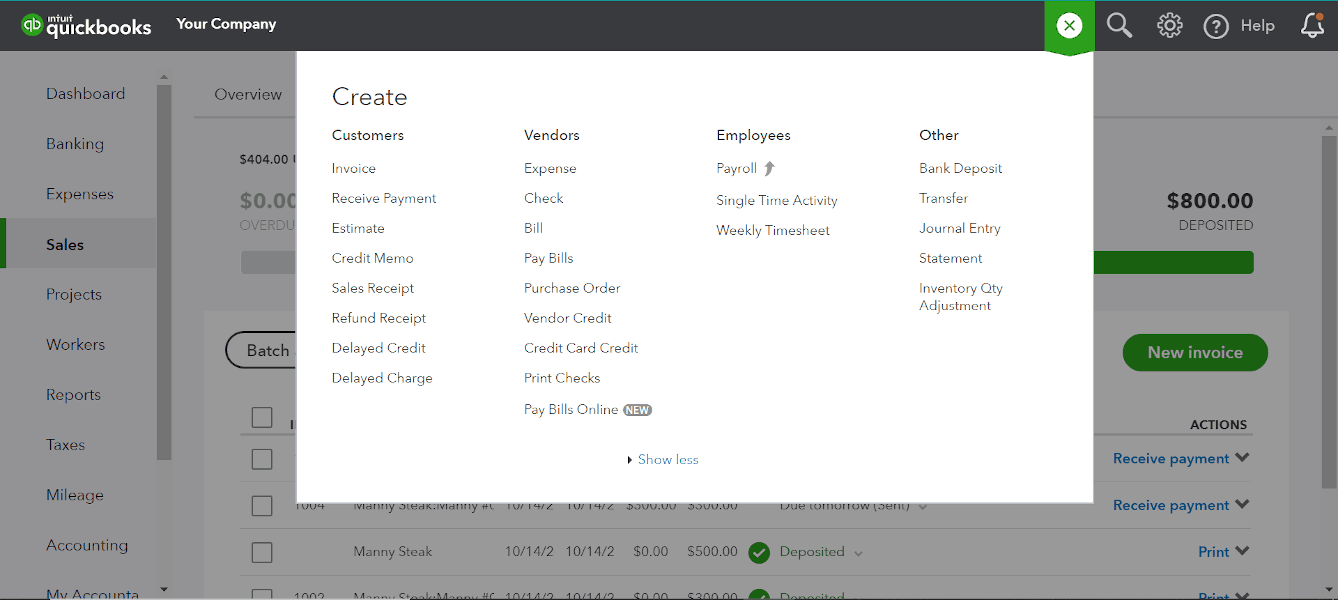Click the sidebar vertical scrollbar
The width and height of the screenshot is (1338, 600).
click(x=165, y=272)
